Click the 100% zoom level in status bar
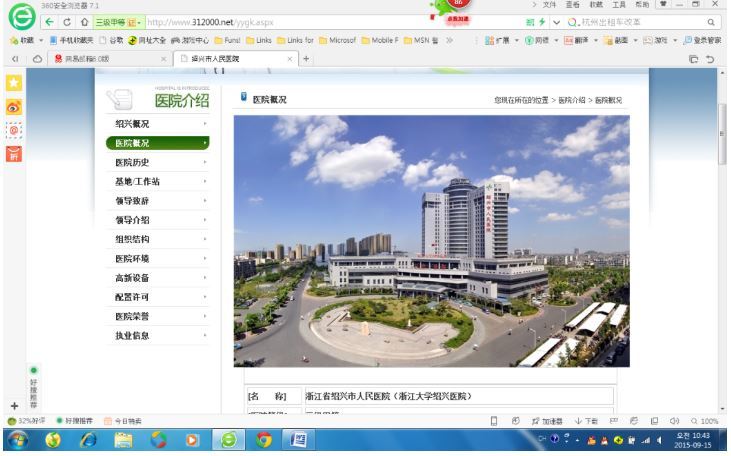Screen dimensions: 731x456 [704, 421]
